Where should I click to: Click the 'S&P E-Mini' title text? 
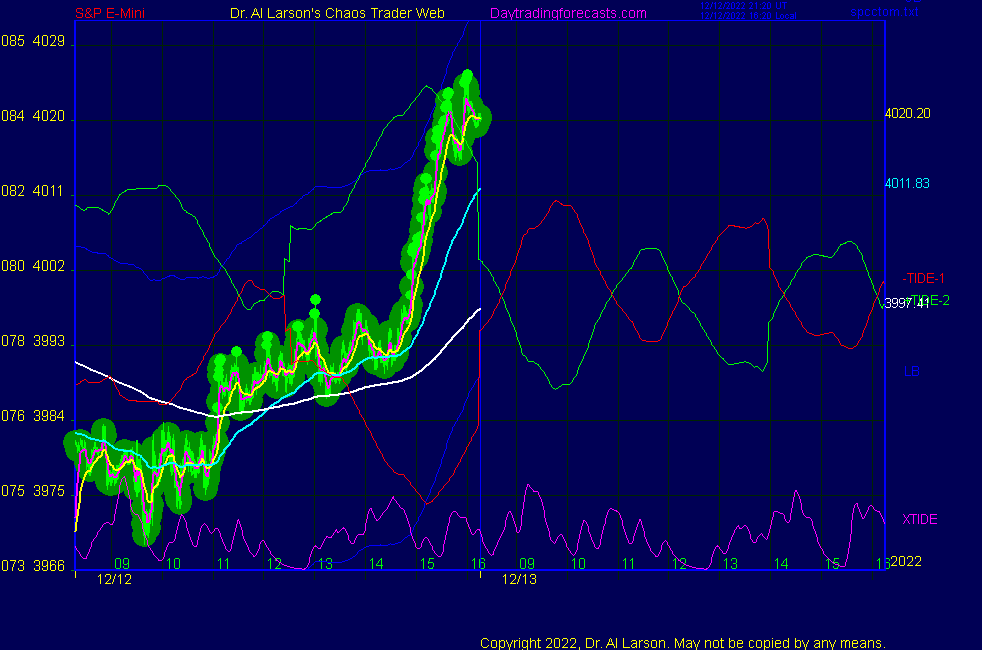tap(110, 13)
